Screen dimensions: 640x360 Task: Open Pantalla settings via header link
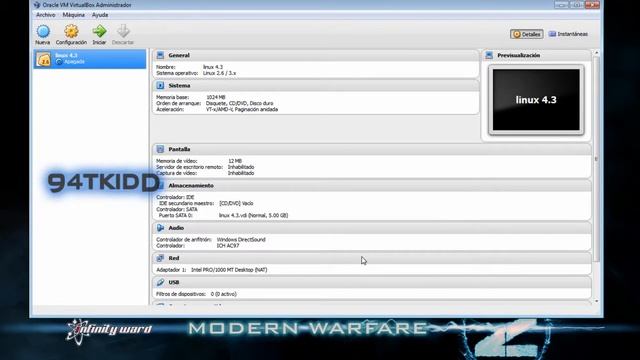pyautogui.click(x=179, y=149)
